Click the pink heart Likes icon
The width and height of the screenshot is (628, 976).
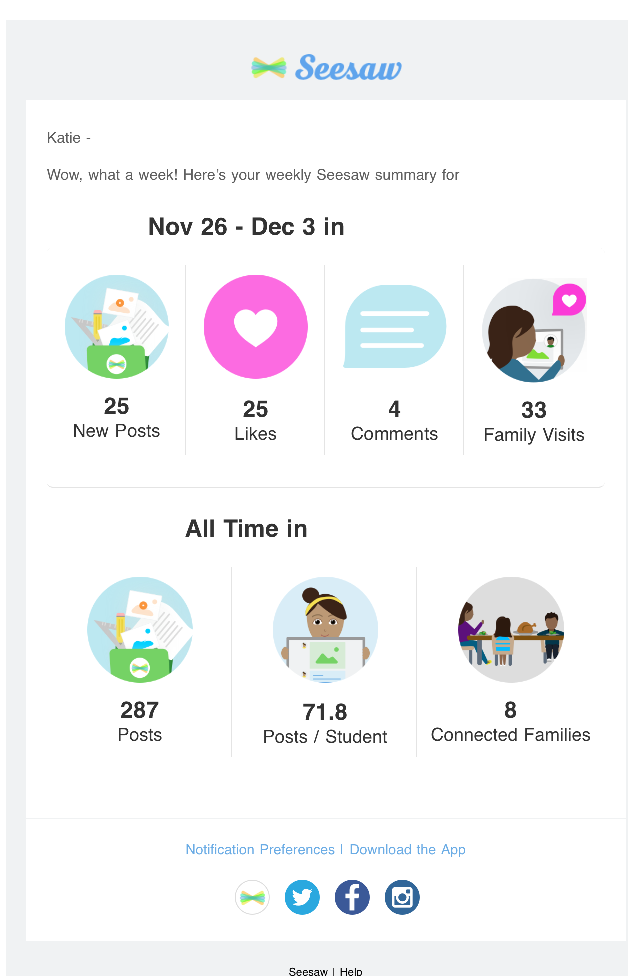pos(256,327)
